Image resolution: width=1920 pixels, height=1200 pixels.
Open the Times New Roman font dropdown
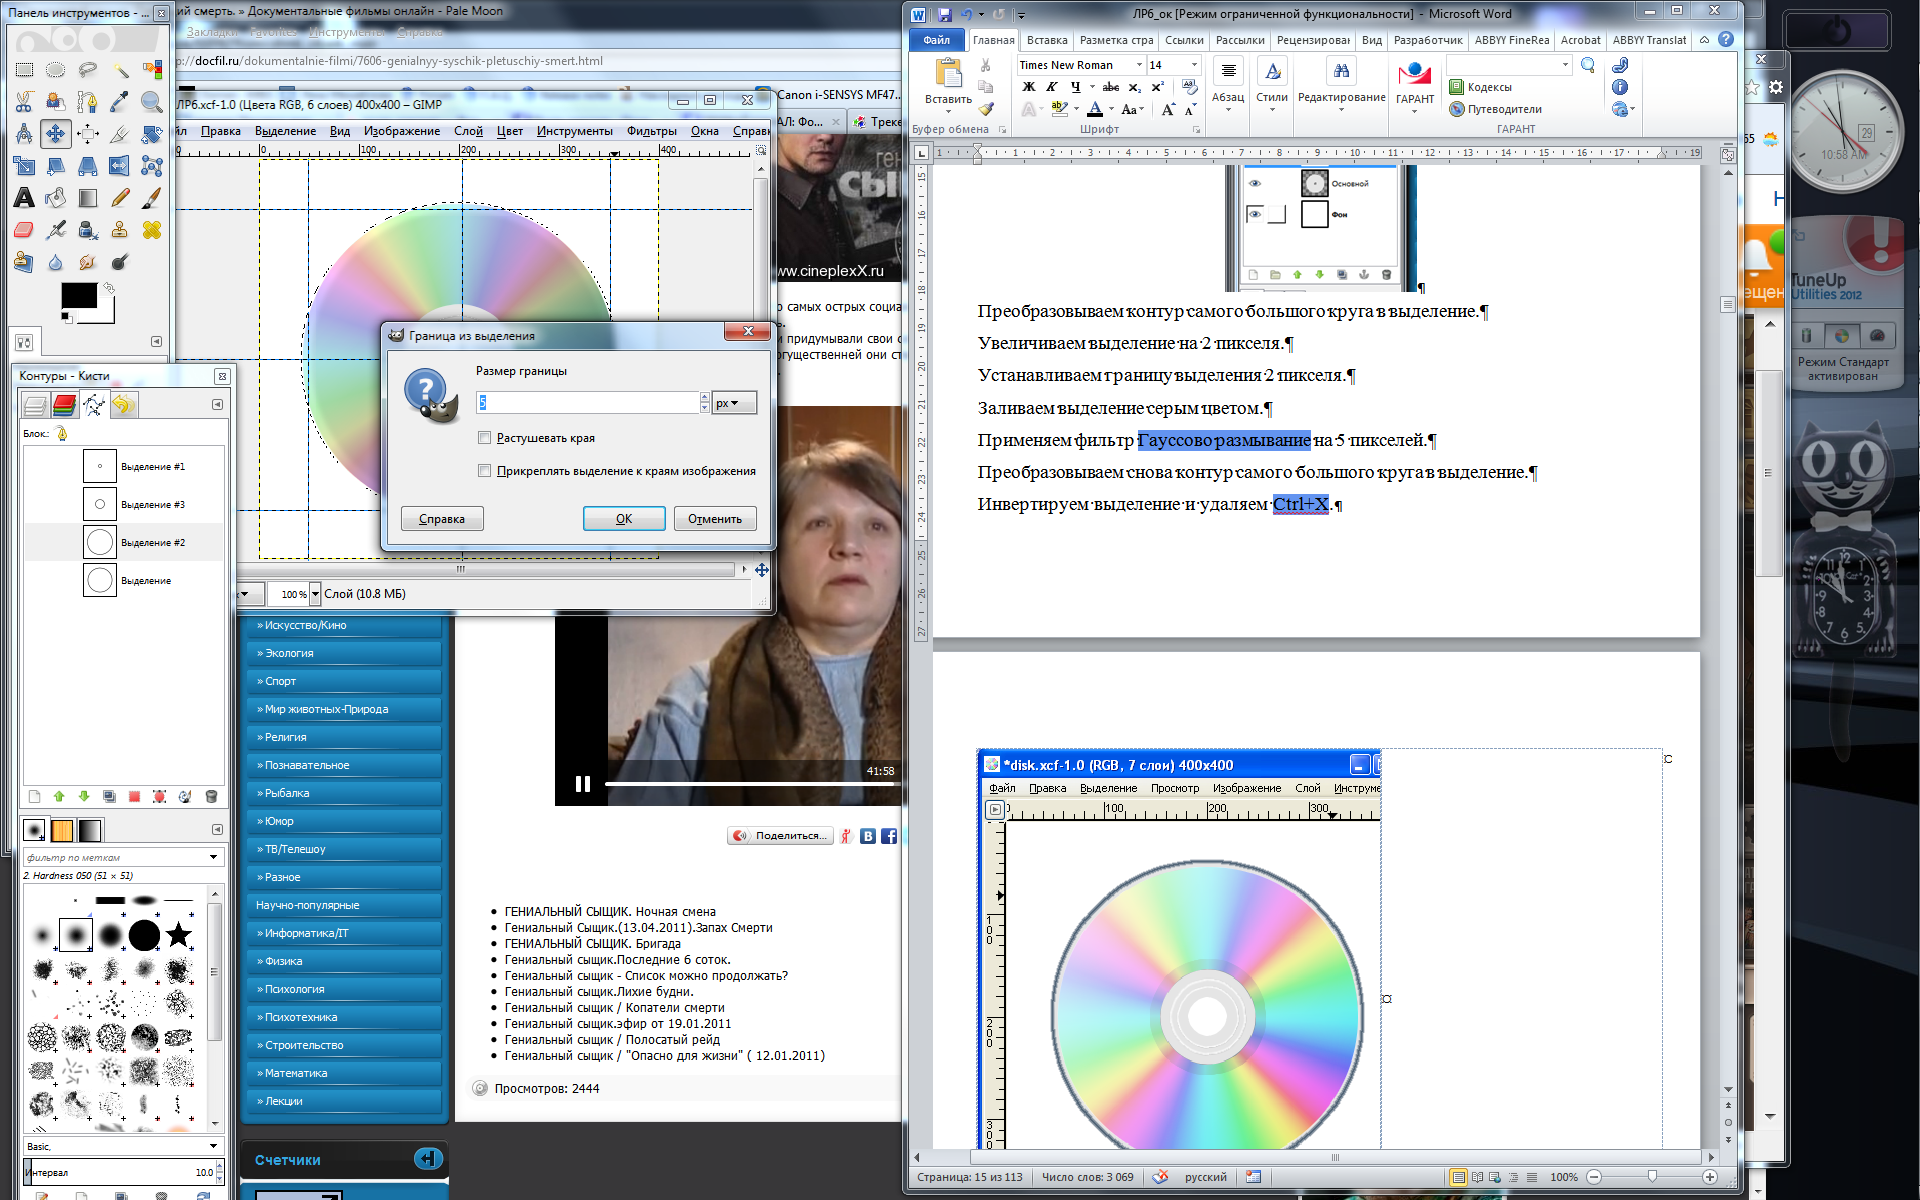tap(1139, 65)
